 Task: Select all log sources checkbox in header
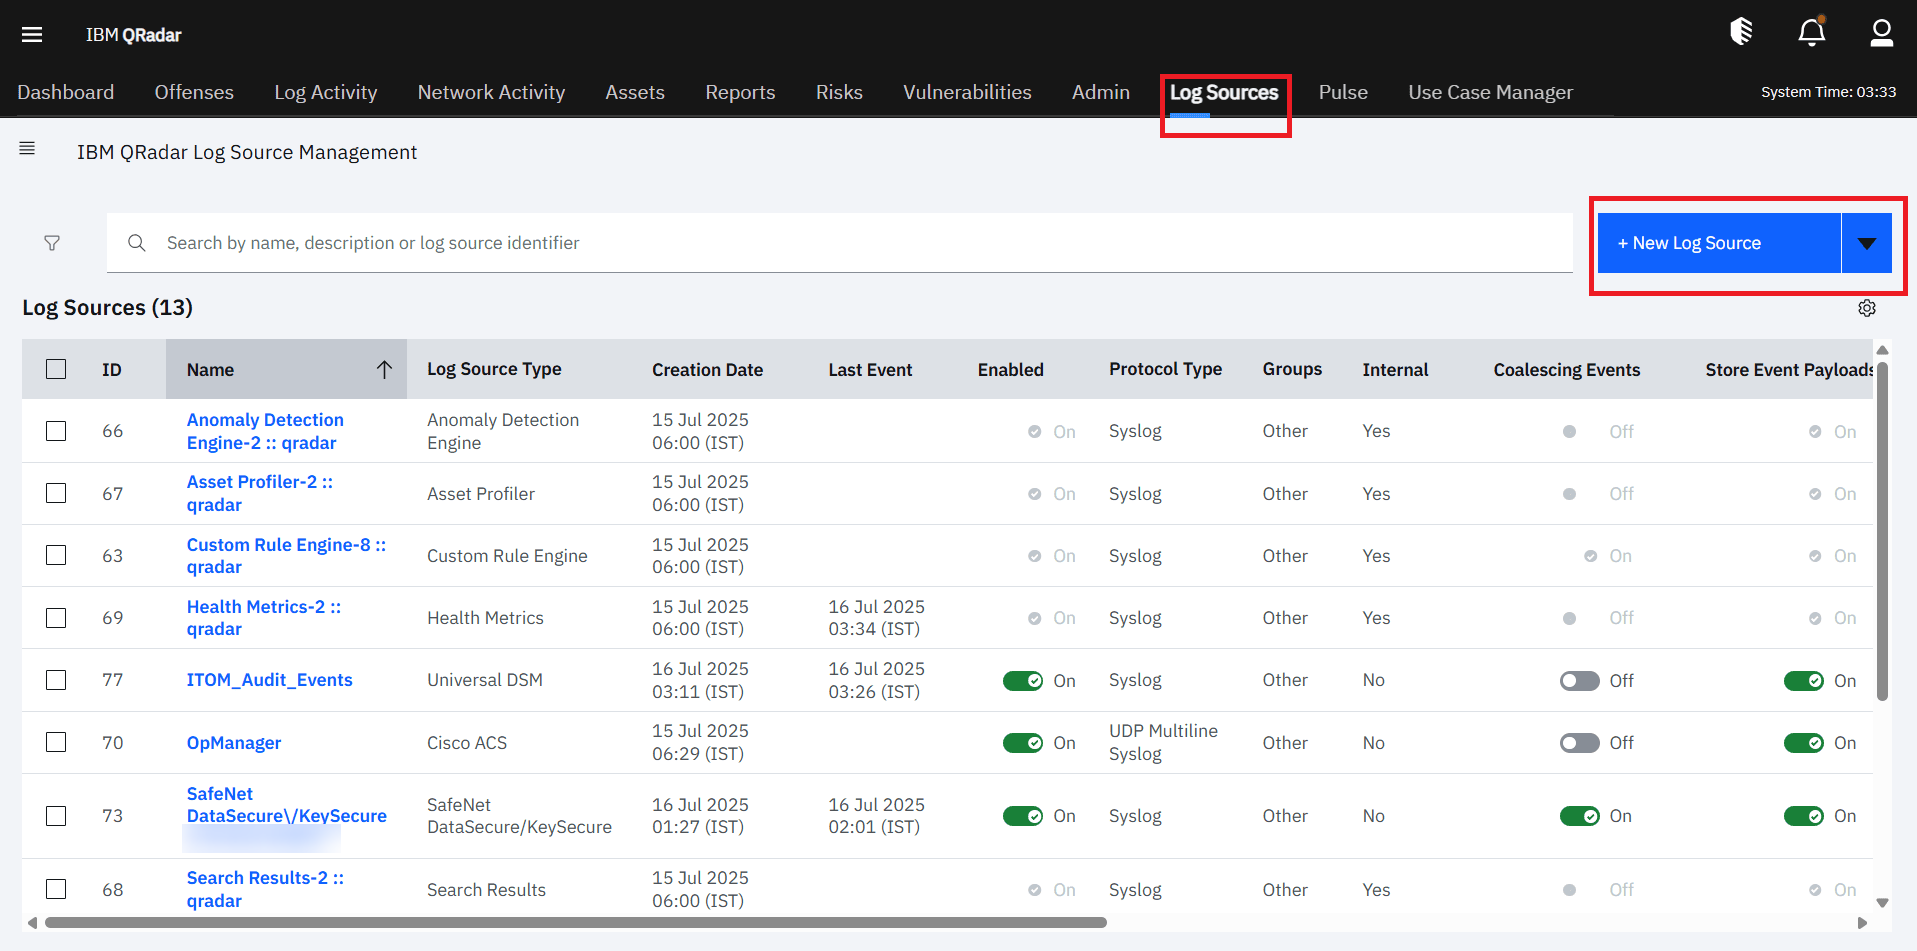point(56,369)
